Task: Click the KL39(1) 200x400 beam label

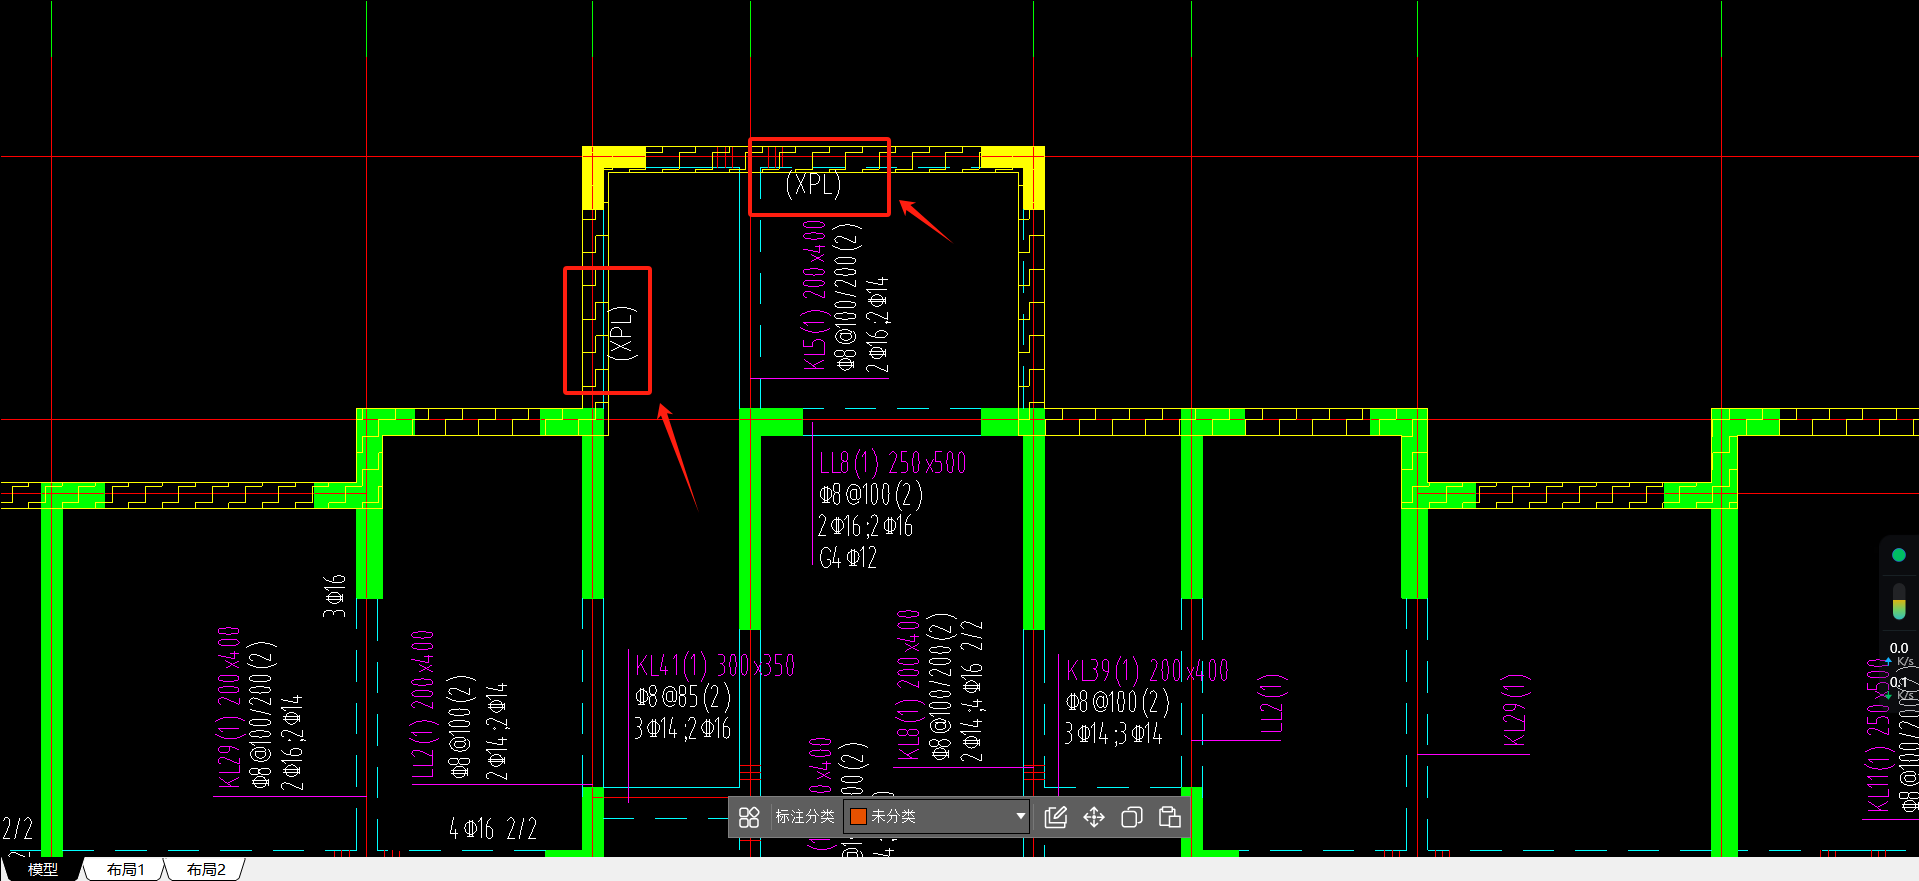Action: click(x=1147, y=670)
